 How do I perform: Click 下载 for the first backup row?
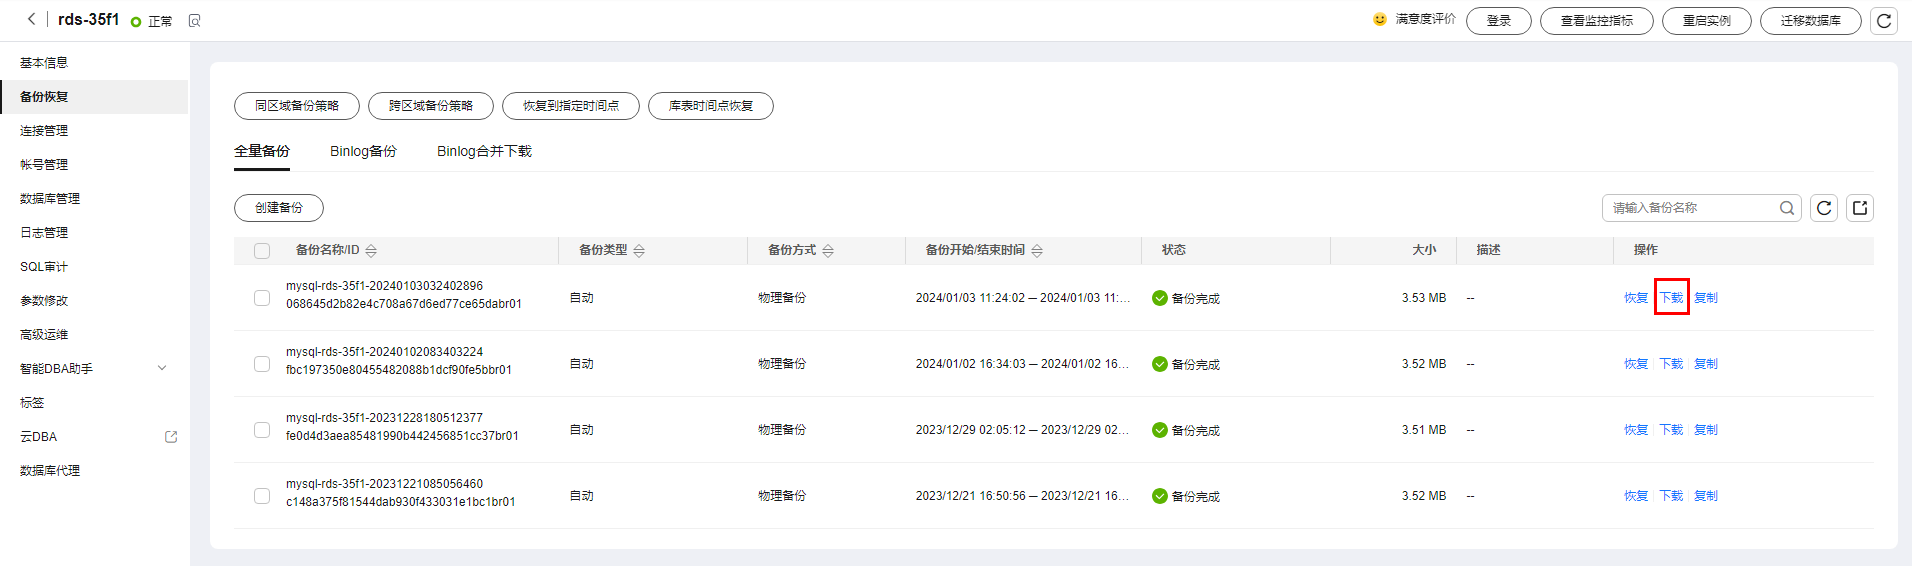click(x=1671, y=298)
